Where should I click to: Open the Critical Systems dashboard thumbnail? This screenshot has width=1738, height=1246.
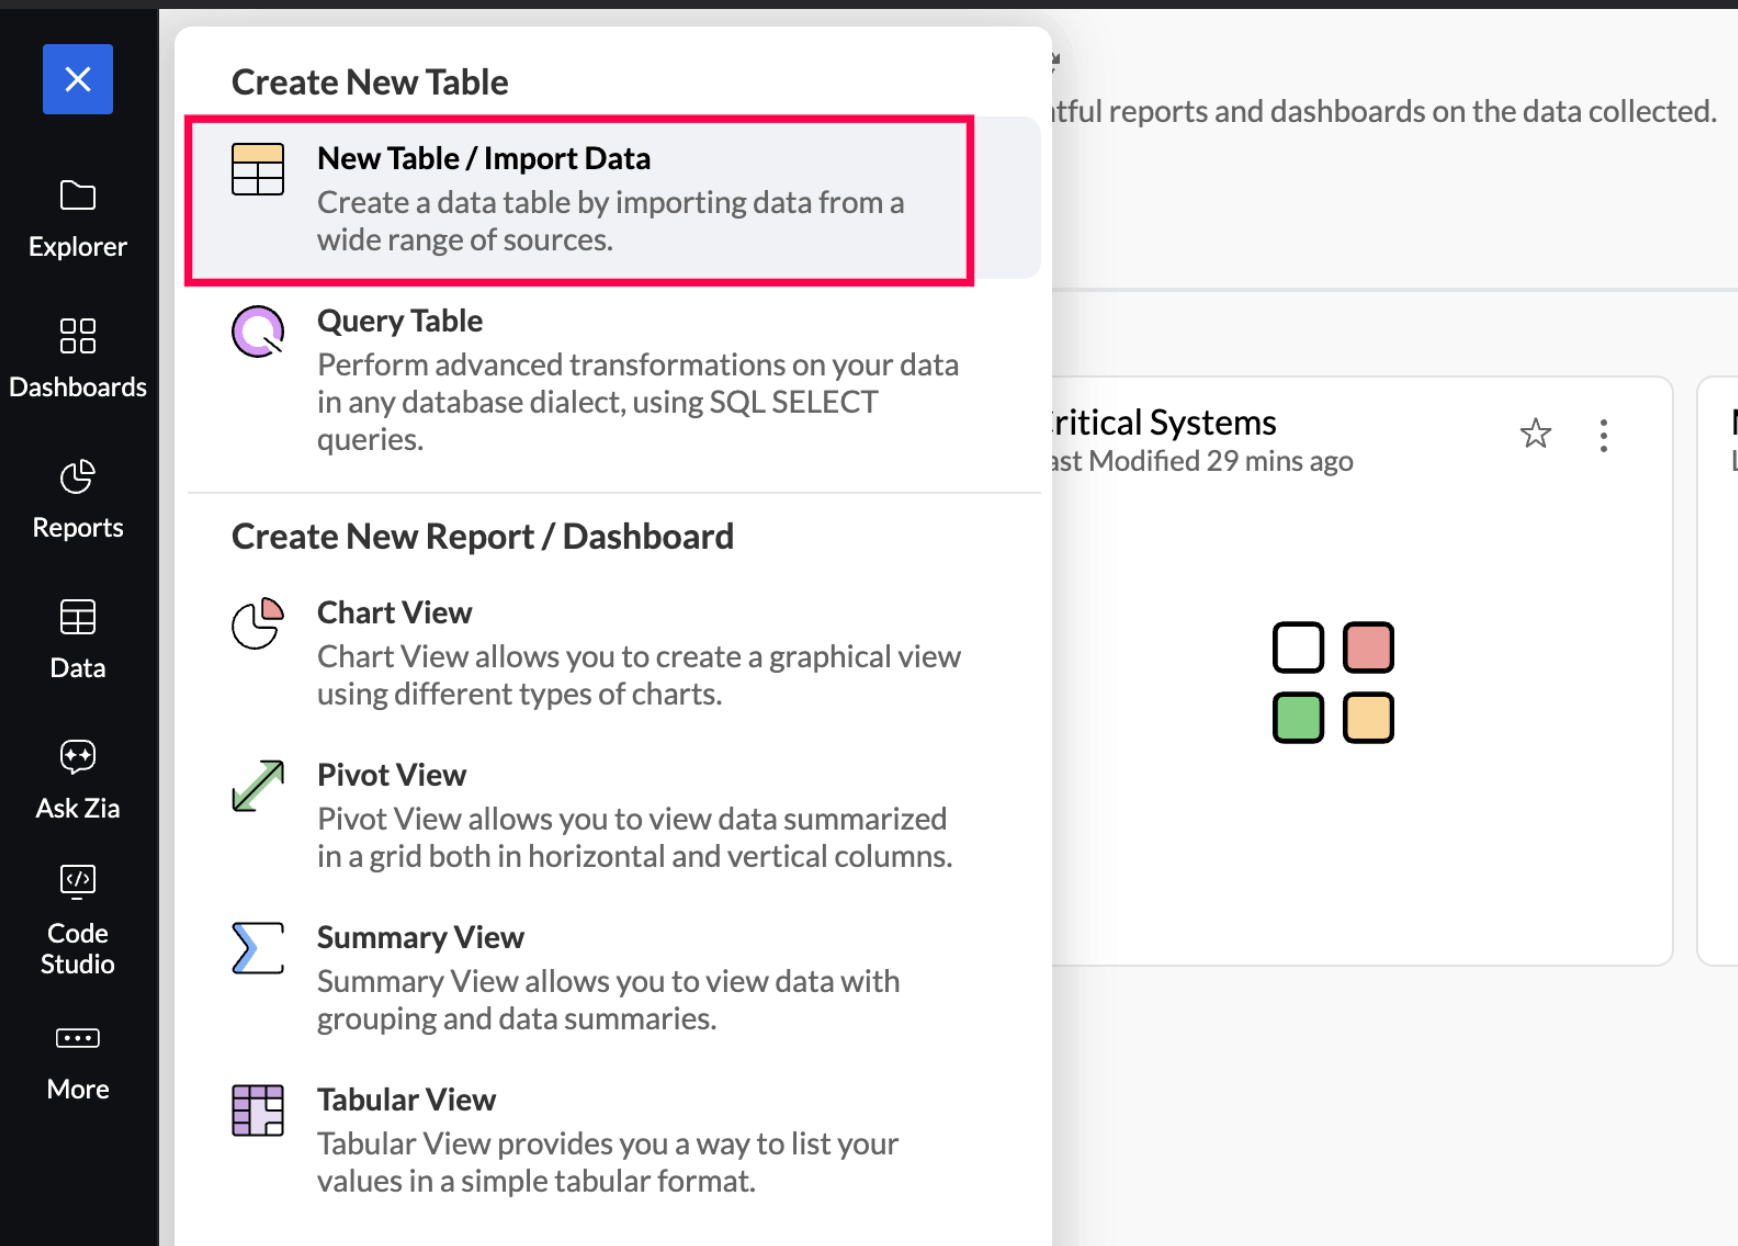coord(1333,683)
